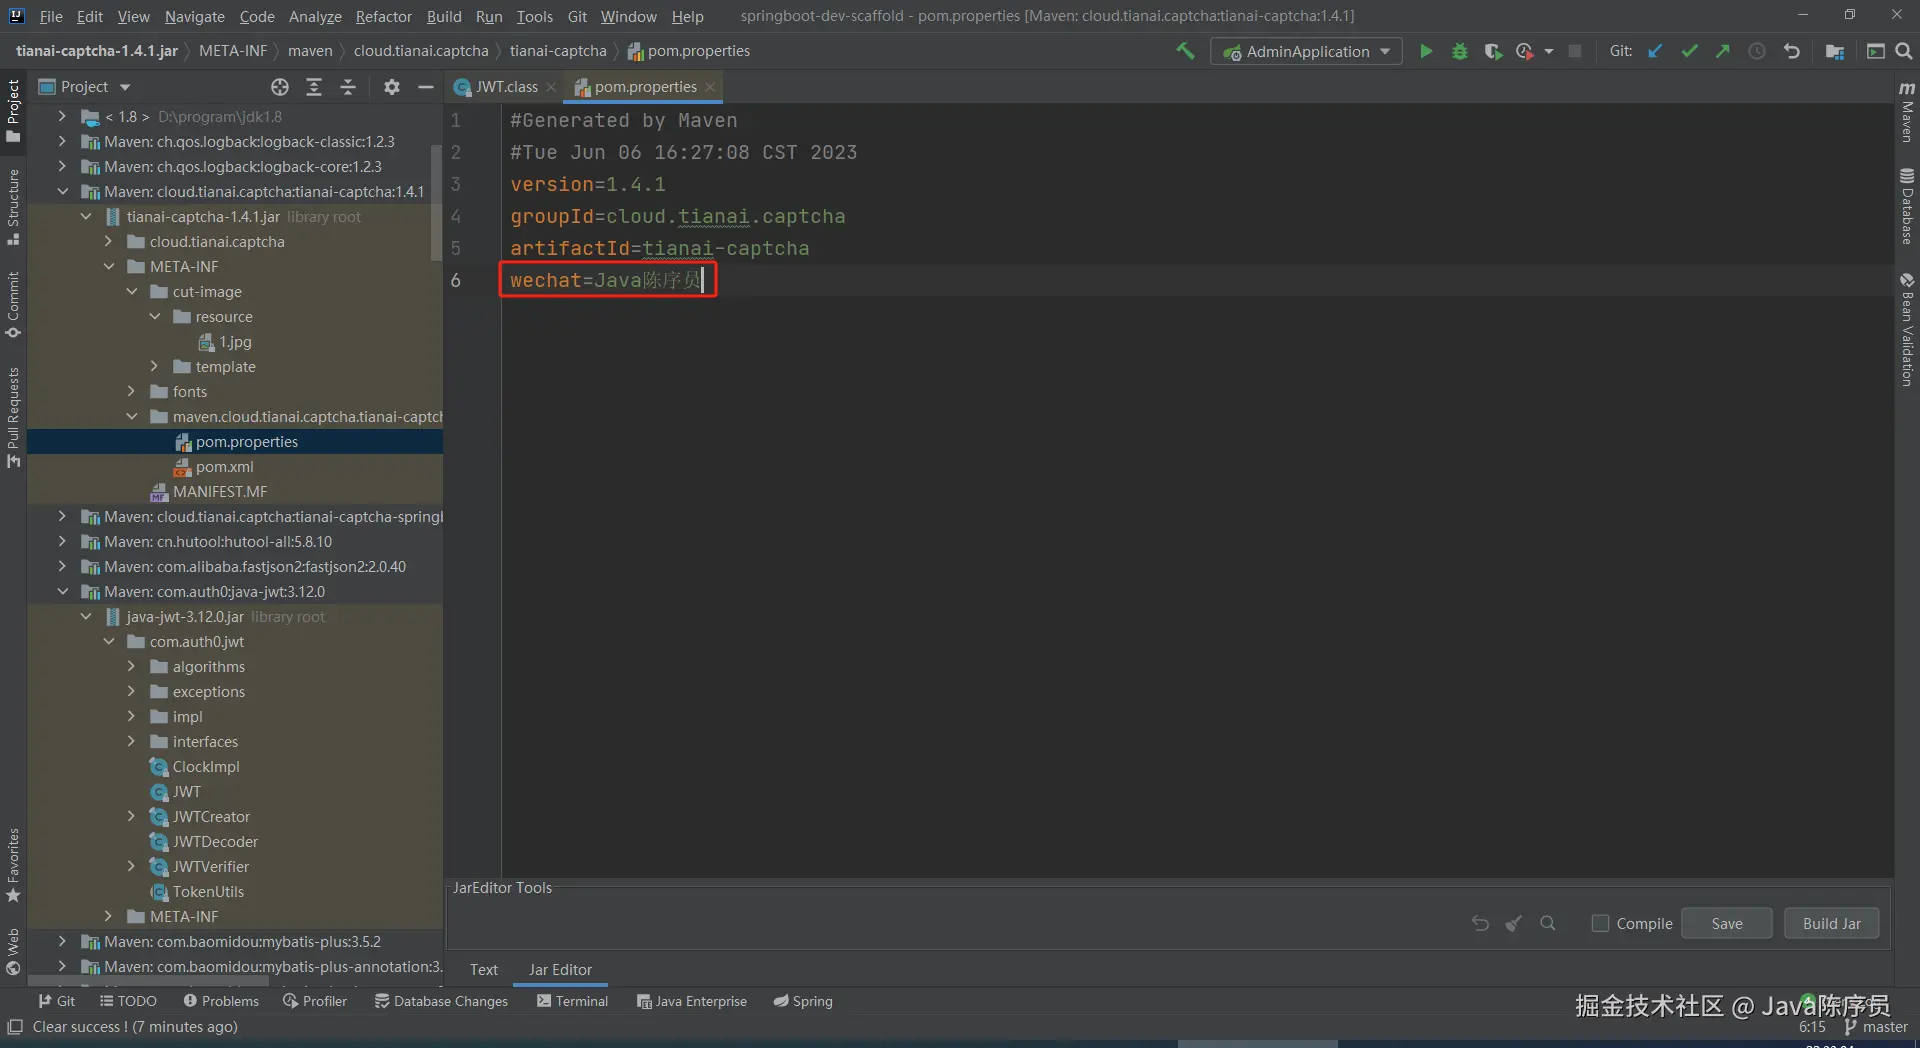Click the META-INF breadcrumb in navigation bar
The height and width of the screenshot is (1048, 1920).
click(233, 51)
